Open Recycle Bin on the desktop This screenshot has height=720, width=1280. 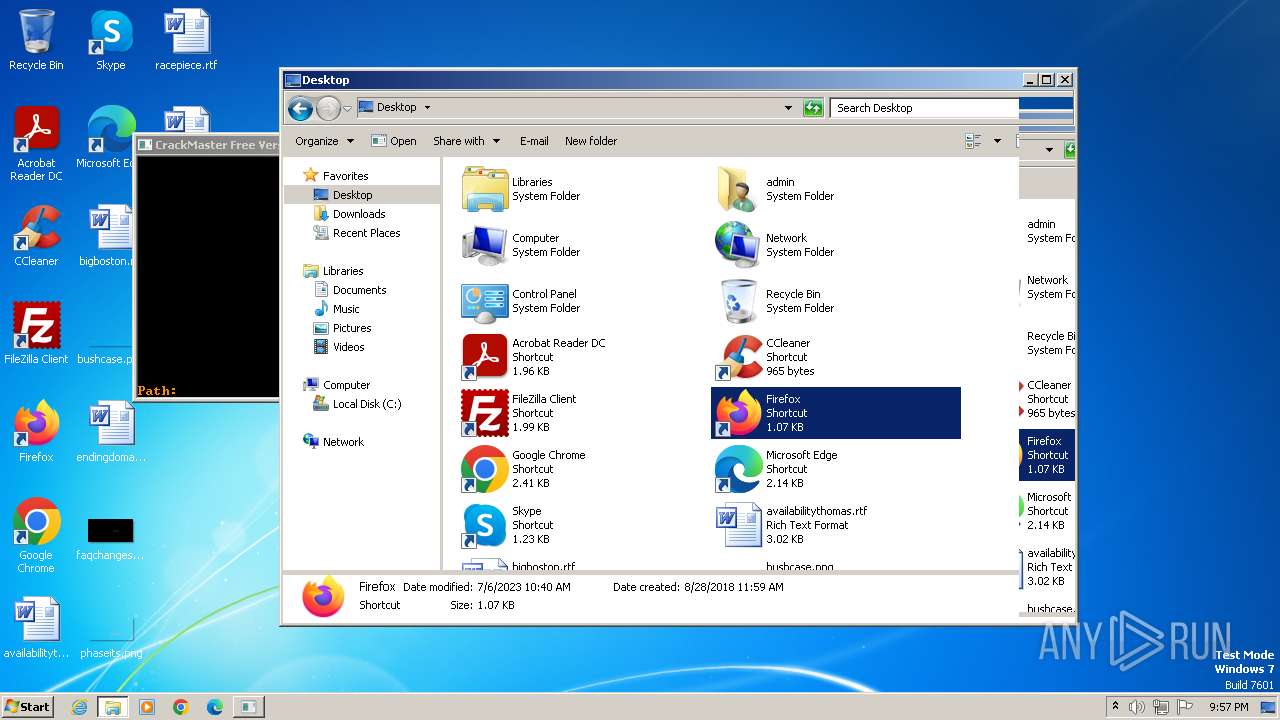[36, 40]
